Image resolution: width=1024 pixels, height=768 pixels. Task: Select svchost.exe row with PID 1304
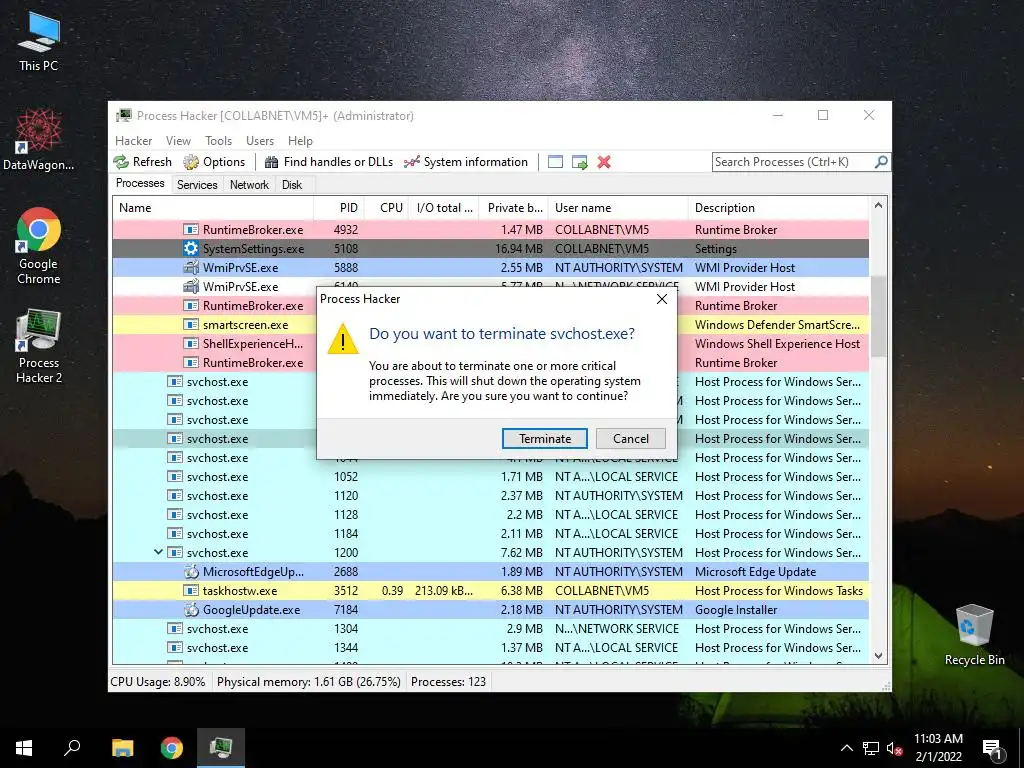tap(490, 628)
